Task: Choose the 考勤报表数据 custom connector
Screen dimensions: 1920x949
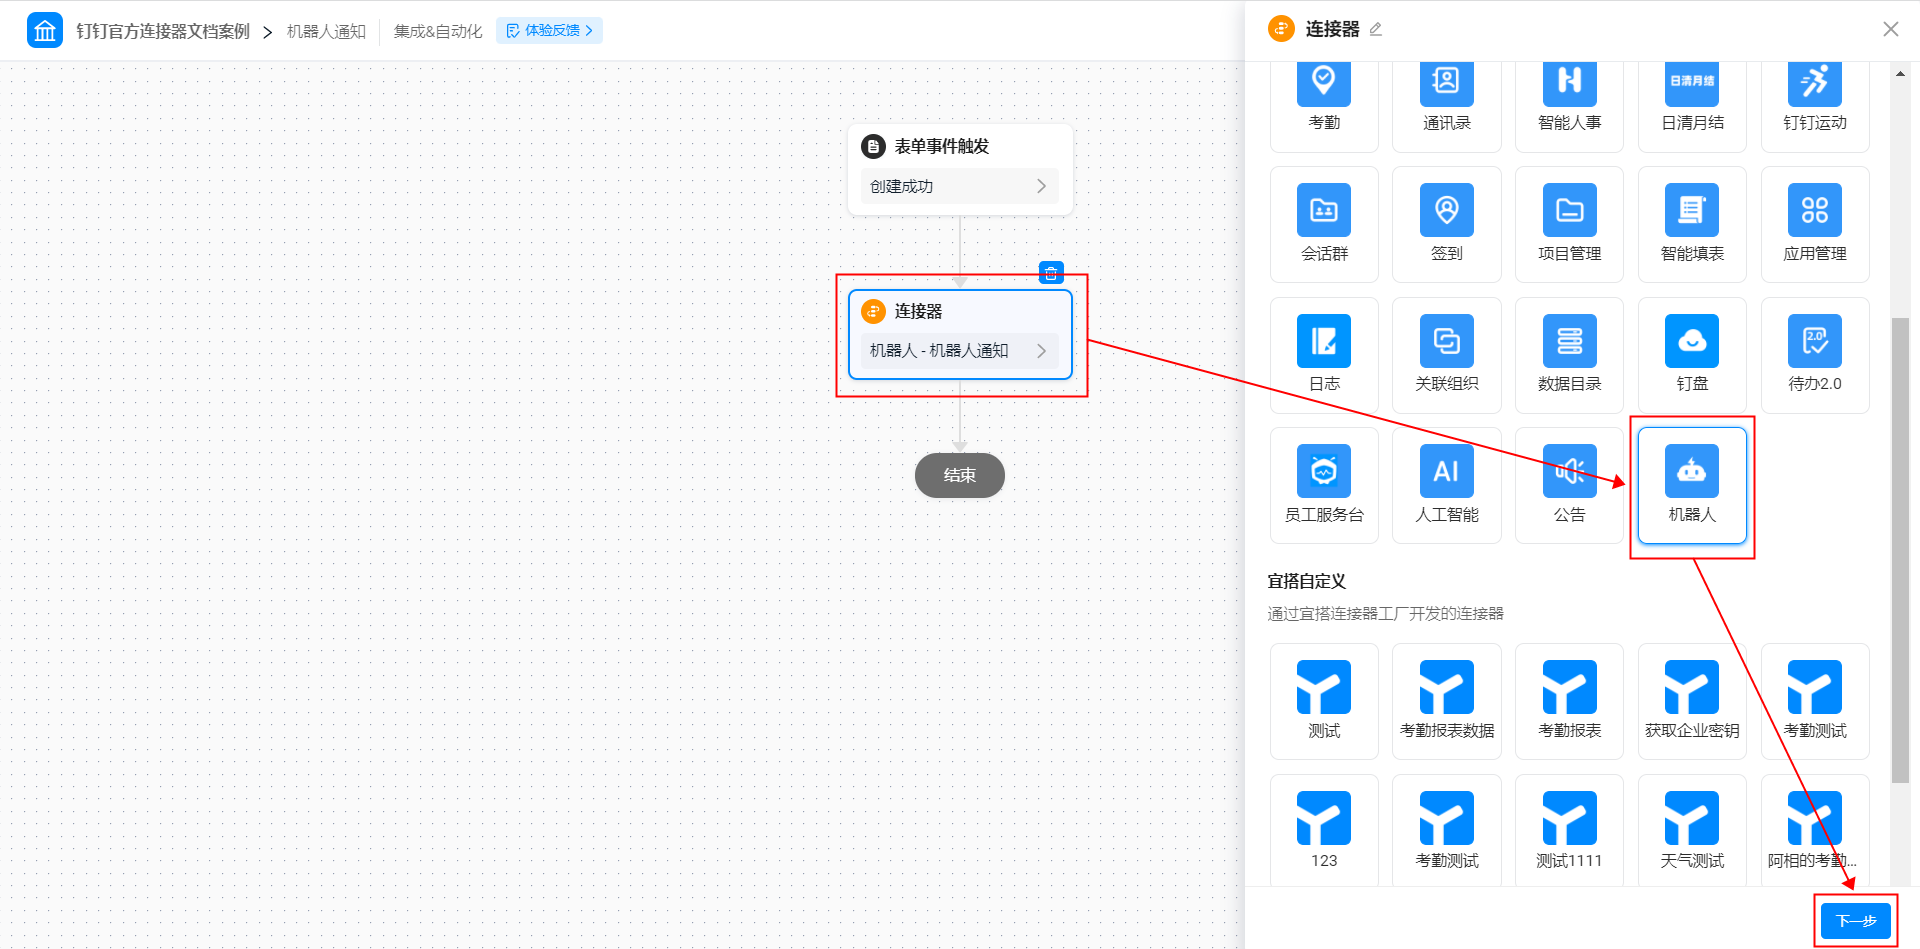Action: pyautogui.click(x=1446, y=701)
